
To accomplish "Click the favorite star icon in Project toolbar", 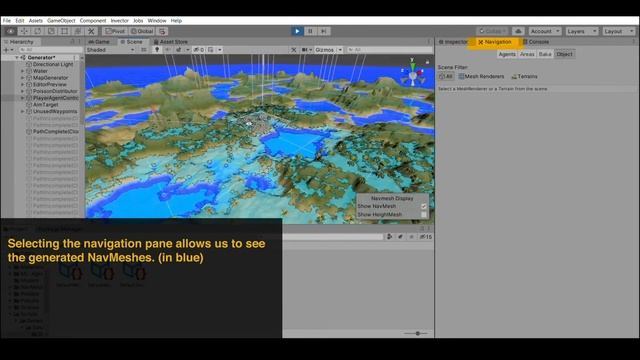I will 411,237.
